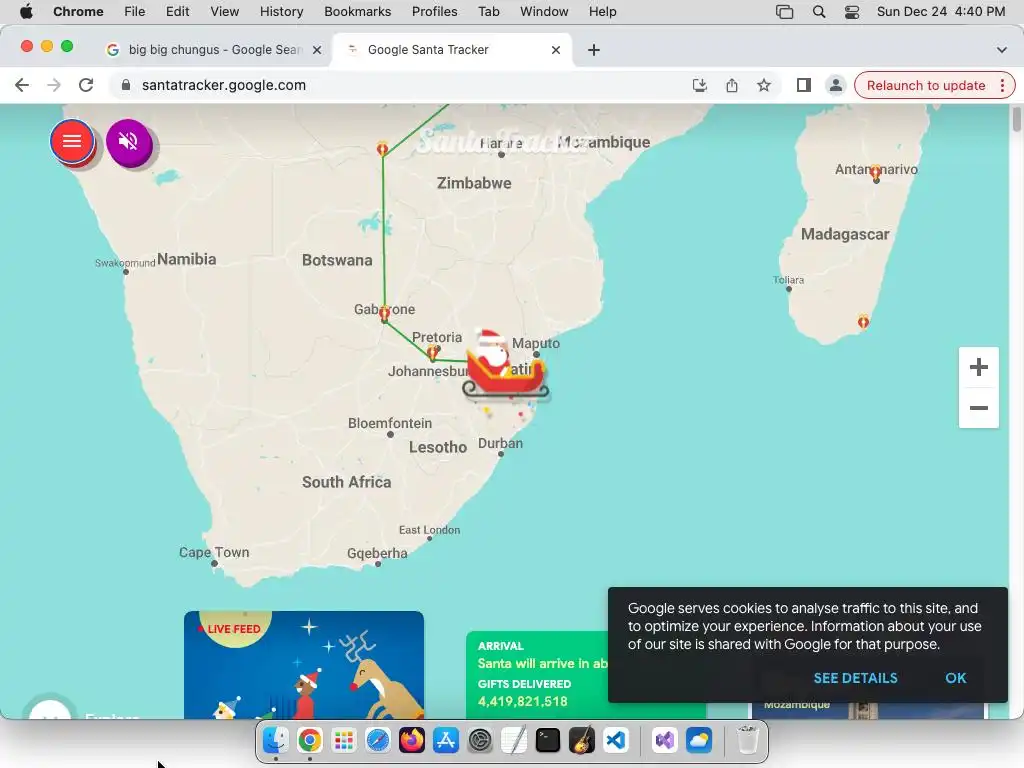Click the page vertical scrollbar

(x=1017, y=120)
